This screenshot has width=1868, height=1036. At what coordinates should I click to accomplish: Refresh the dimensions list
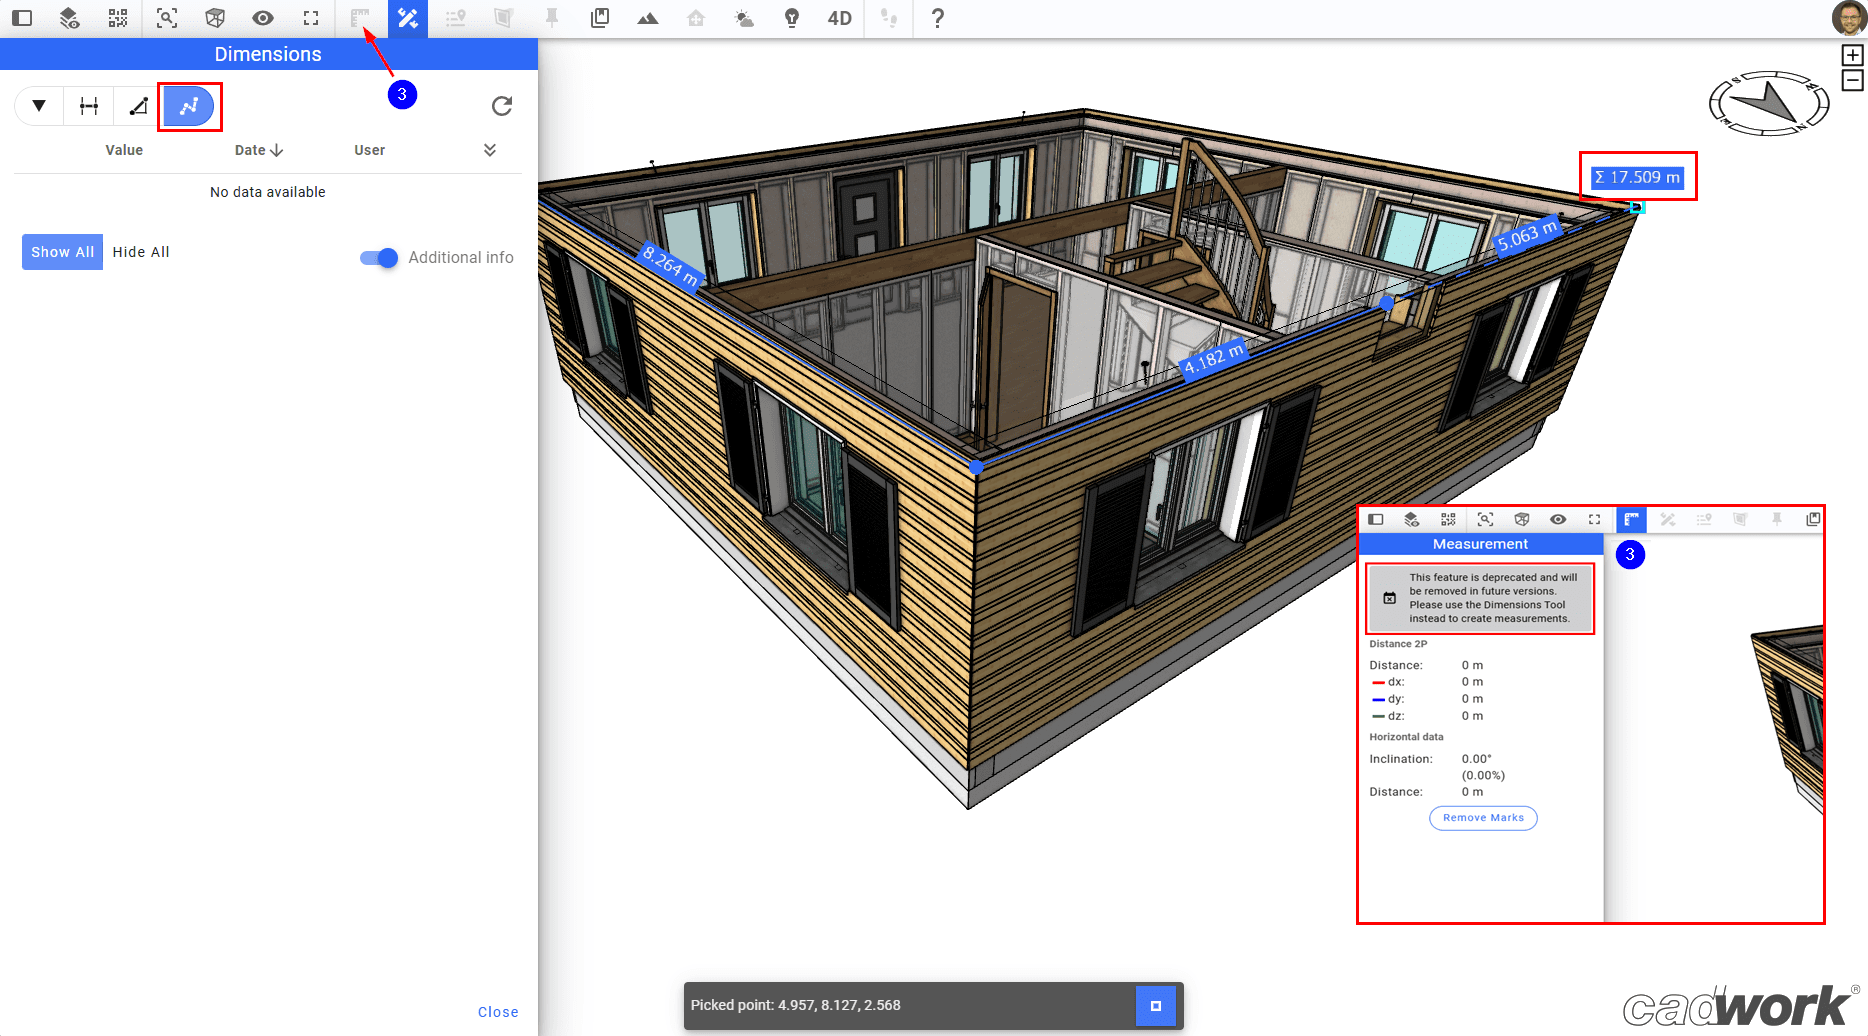502,106
